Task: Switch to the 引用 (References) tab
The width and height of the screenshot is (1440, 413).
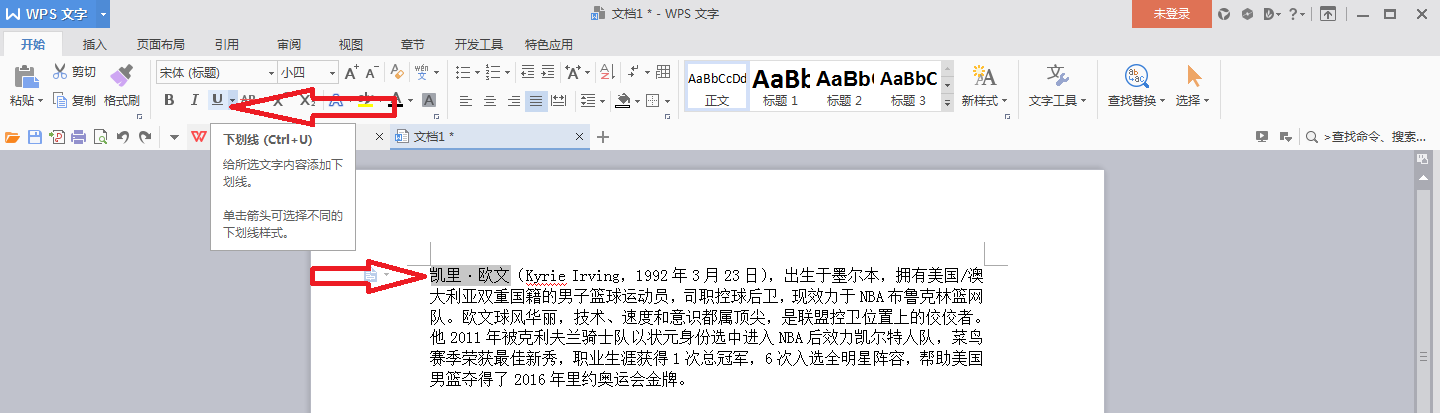Action: click(227, 44)
